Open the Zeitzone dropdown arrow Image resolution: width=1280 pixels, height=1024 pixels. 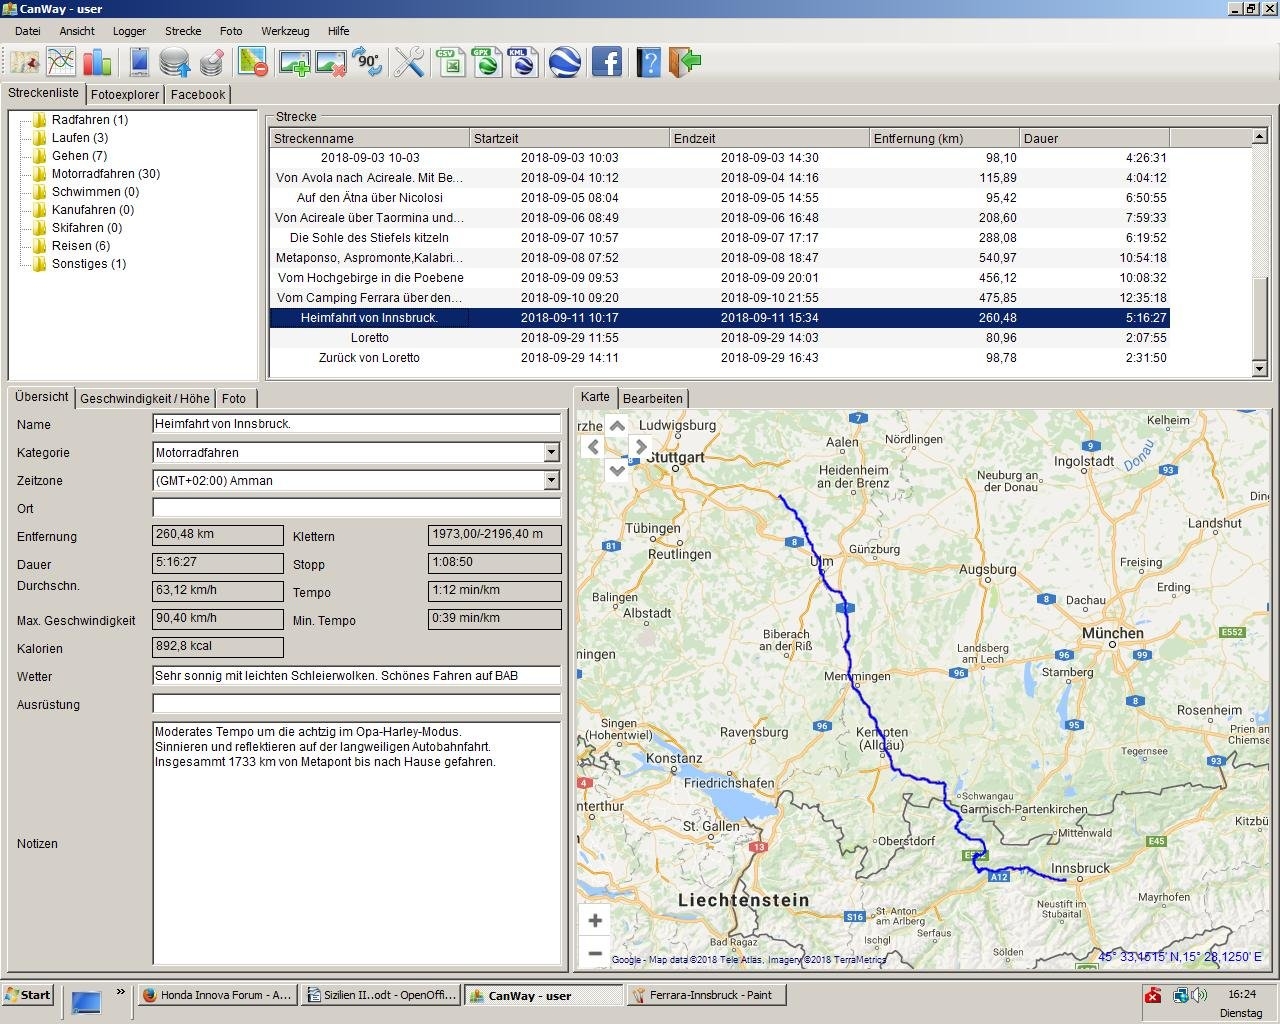tap(551, 481)
